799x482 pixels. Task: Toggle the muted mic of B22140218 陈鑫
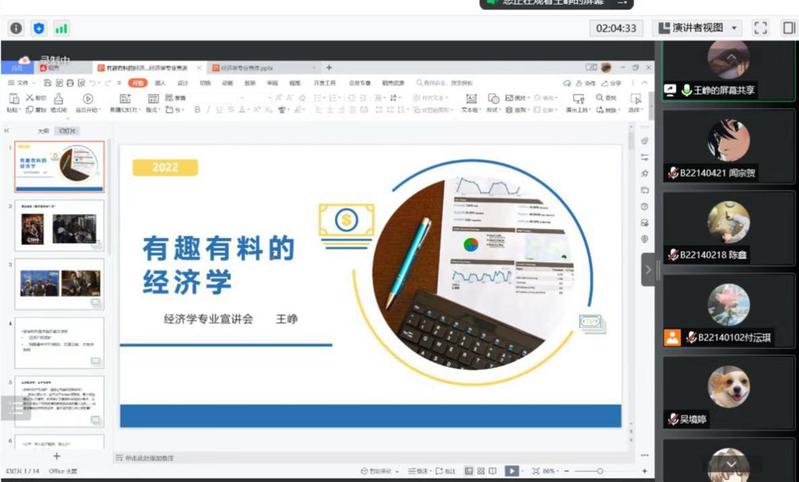674,254
